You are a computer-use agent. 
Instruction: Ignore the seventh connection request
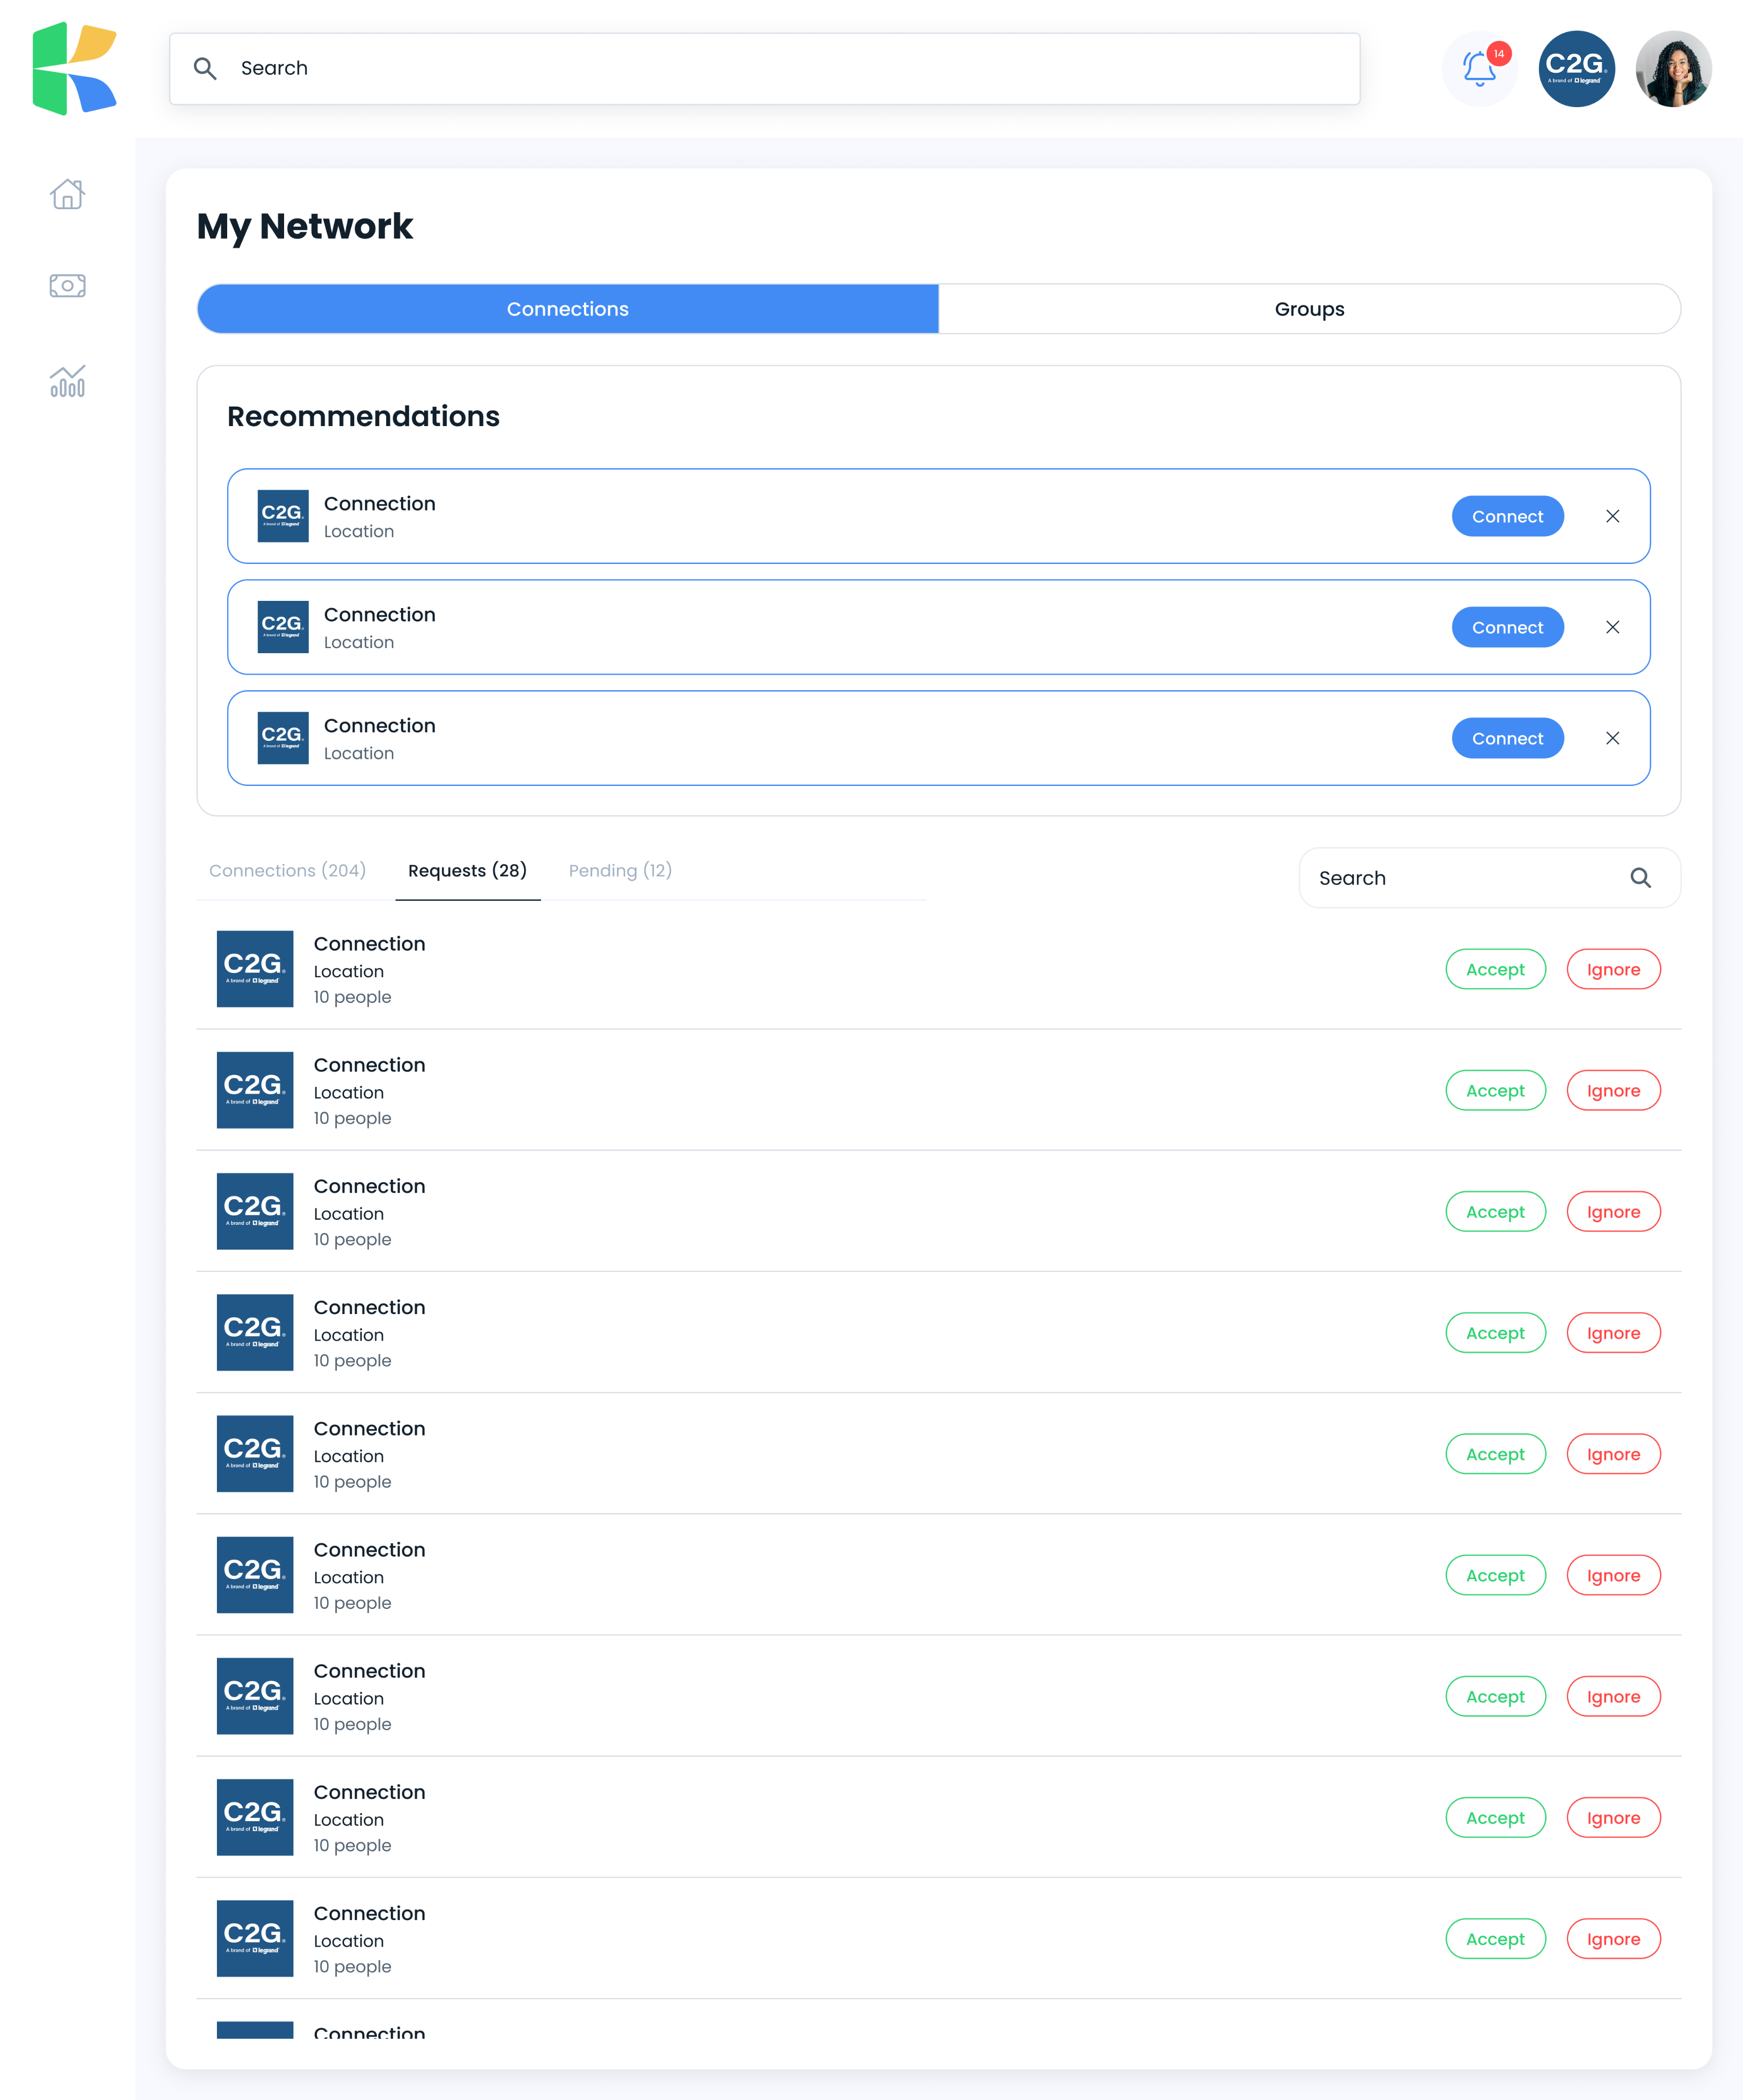click(x=1613, y=1696)
